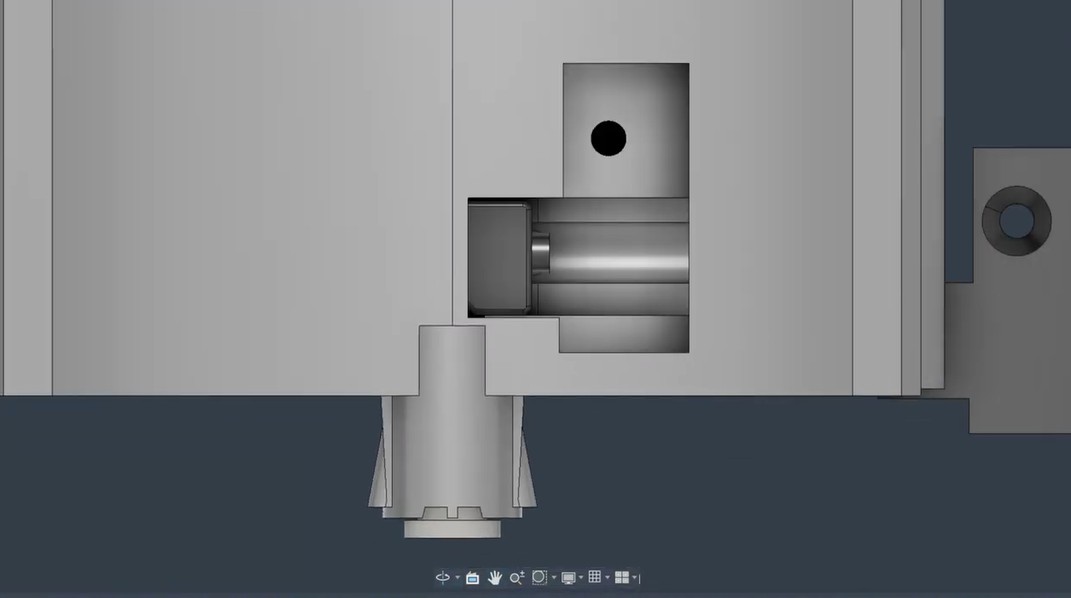Open the Zoom Window options dropdown arrow
Viewport: 1071px width, 598px height.
click(x=554, y=578)
